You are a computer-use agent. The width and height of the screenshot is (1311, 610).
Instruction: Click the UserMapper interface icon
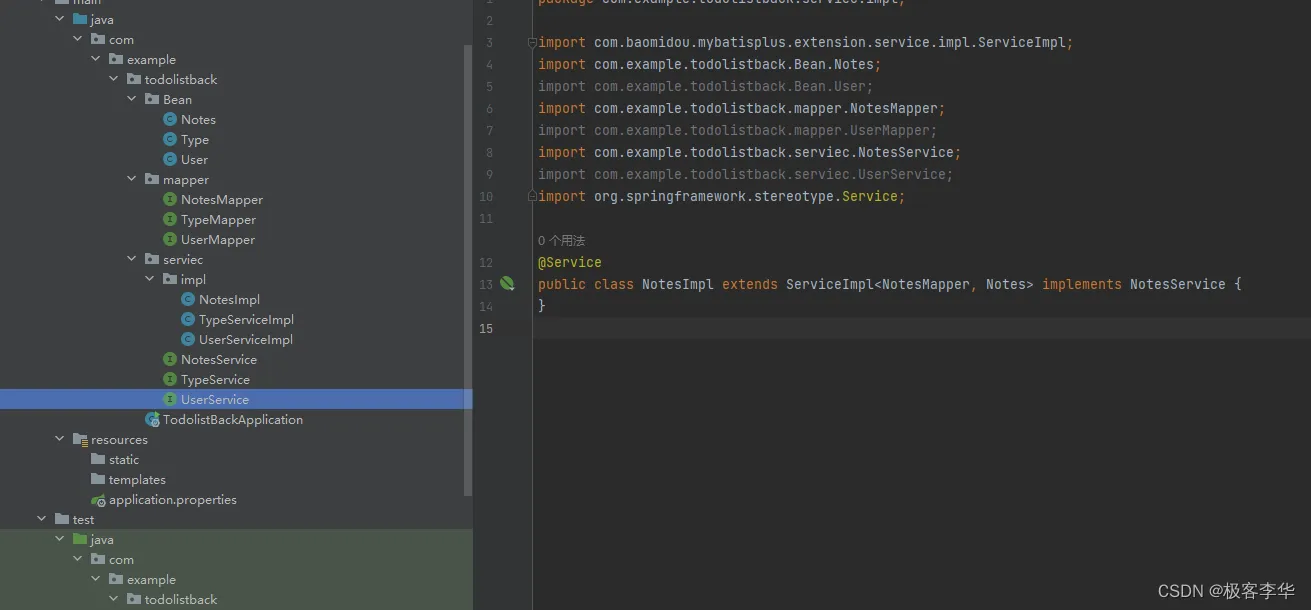point(170,239)
